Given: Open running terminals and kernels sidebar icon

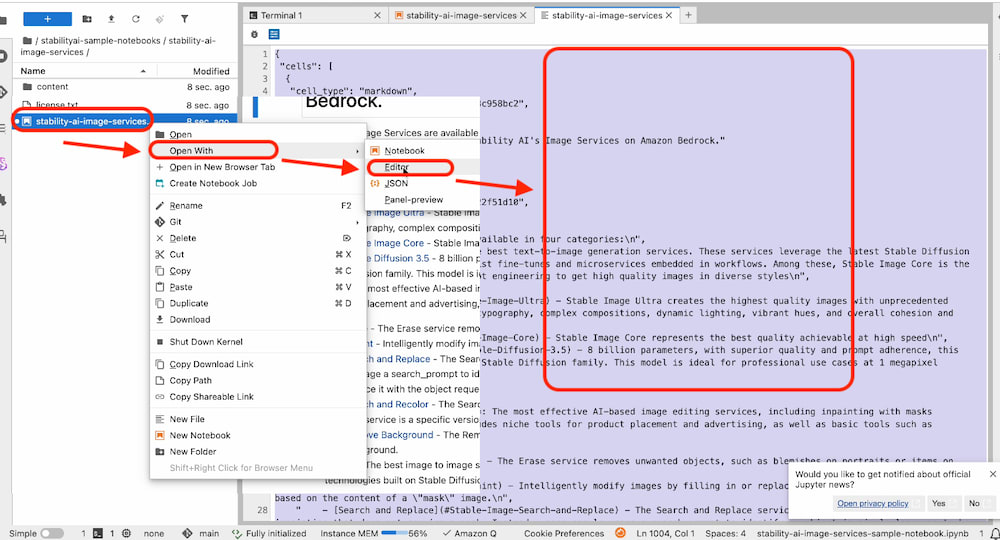Looking at the screenshot, I should point(3,56).
